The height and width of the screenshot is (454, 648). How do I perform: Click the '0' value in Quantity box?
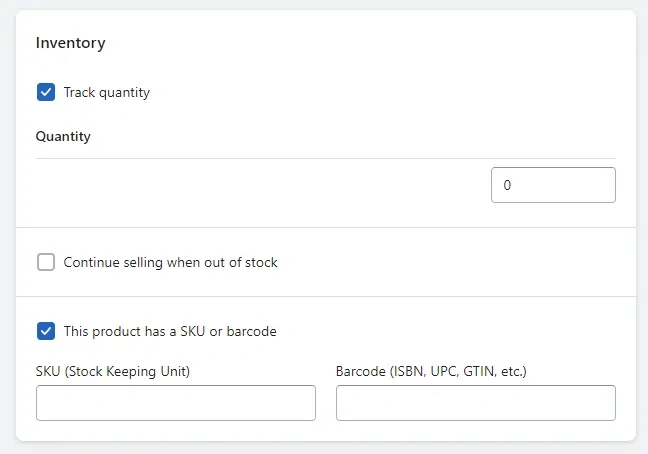508,185
